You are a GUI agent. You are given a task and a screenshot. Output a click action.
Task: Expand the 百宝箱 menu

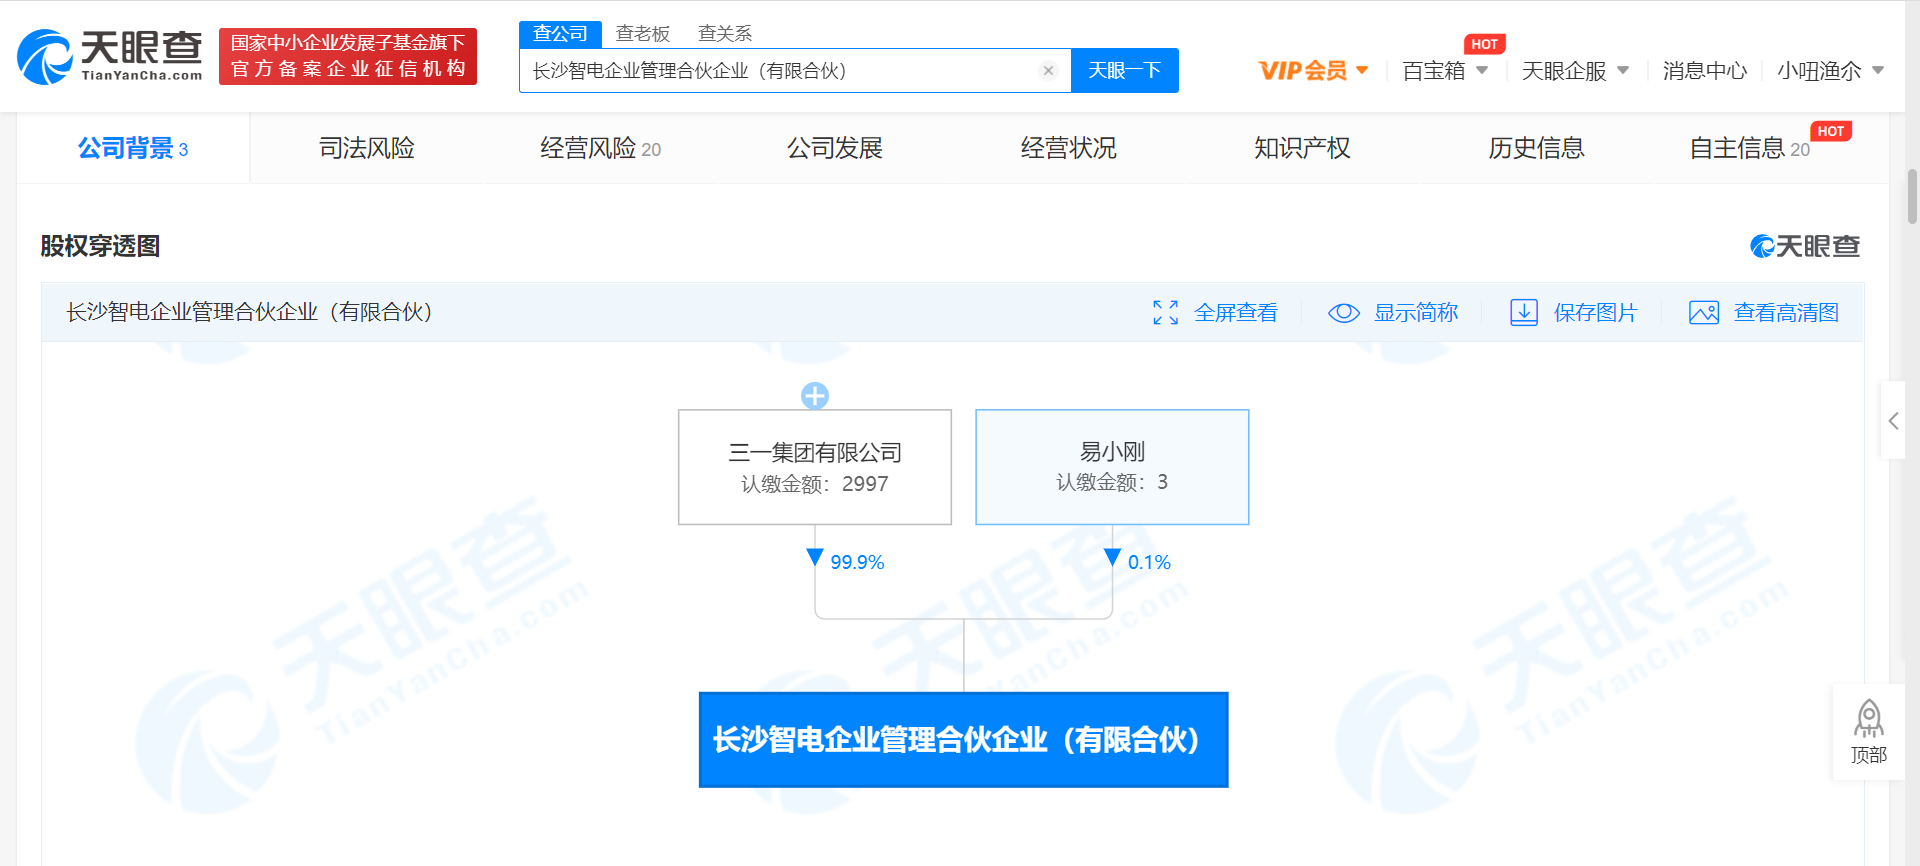pos(1445,70)
